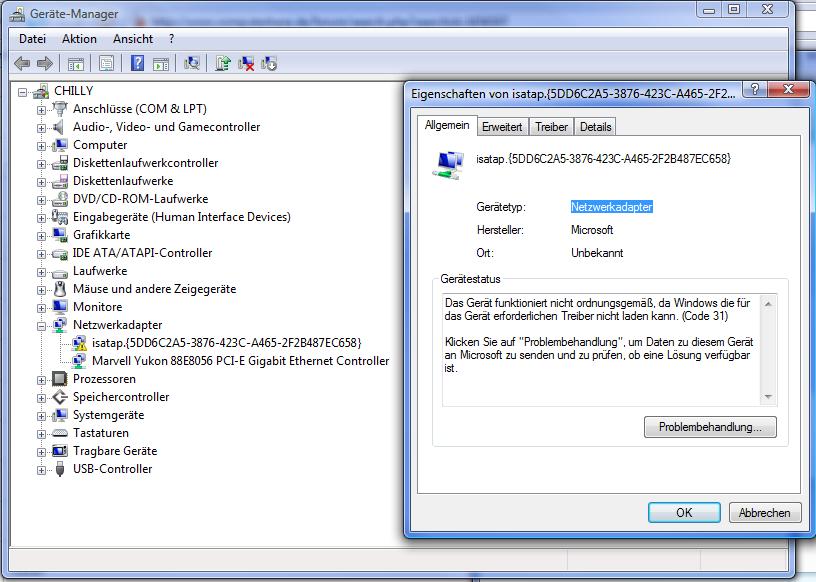The height and width of the screenshot is (582, 816).
Task: Expand the Laufwerke node
Action: pos(41,272)
